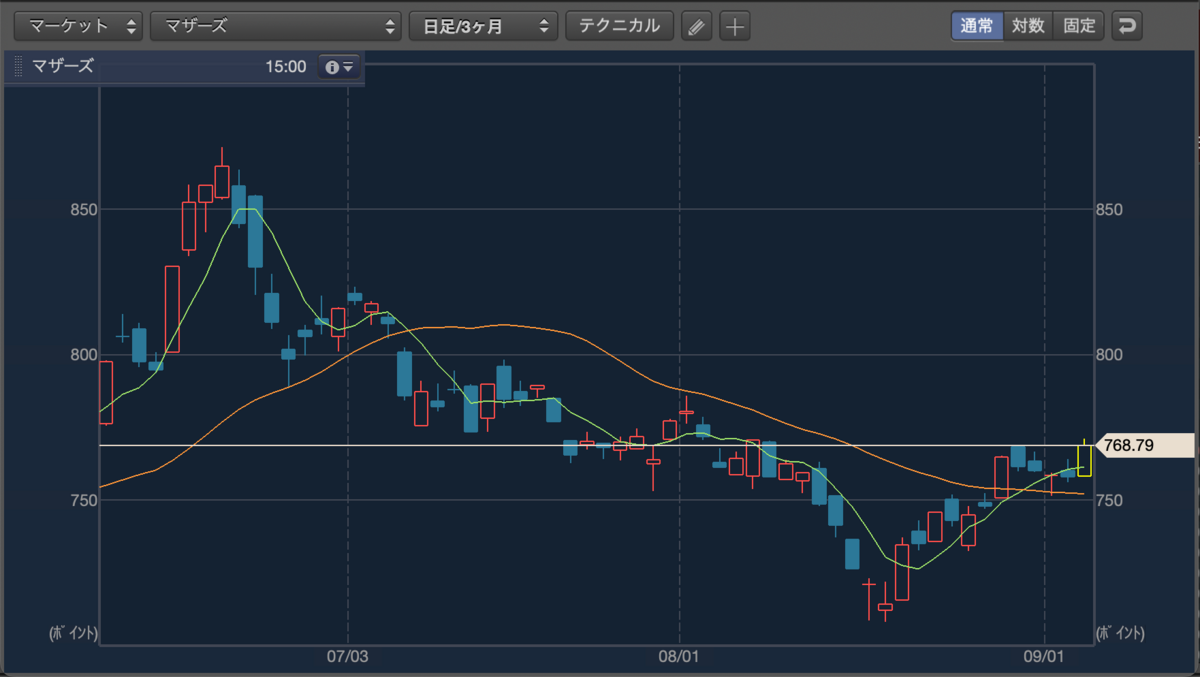Click the 07/03 date axis label

[x=347, y=657]
